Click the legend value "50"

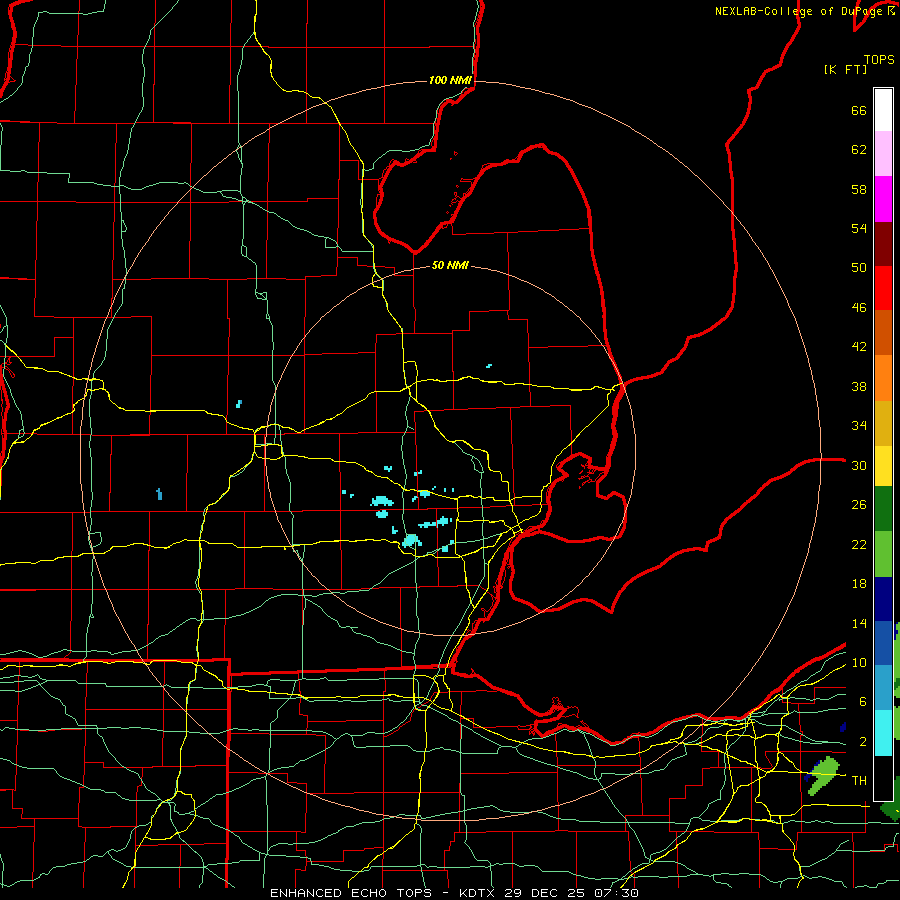pos(859,267)
